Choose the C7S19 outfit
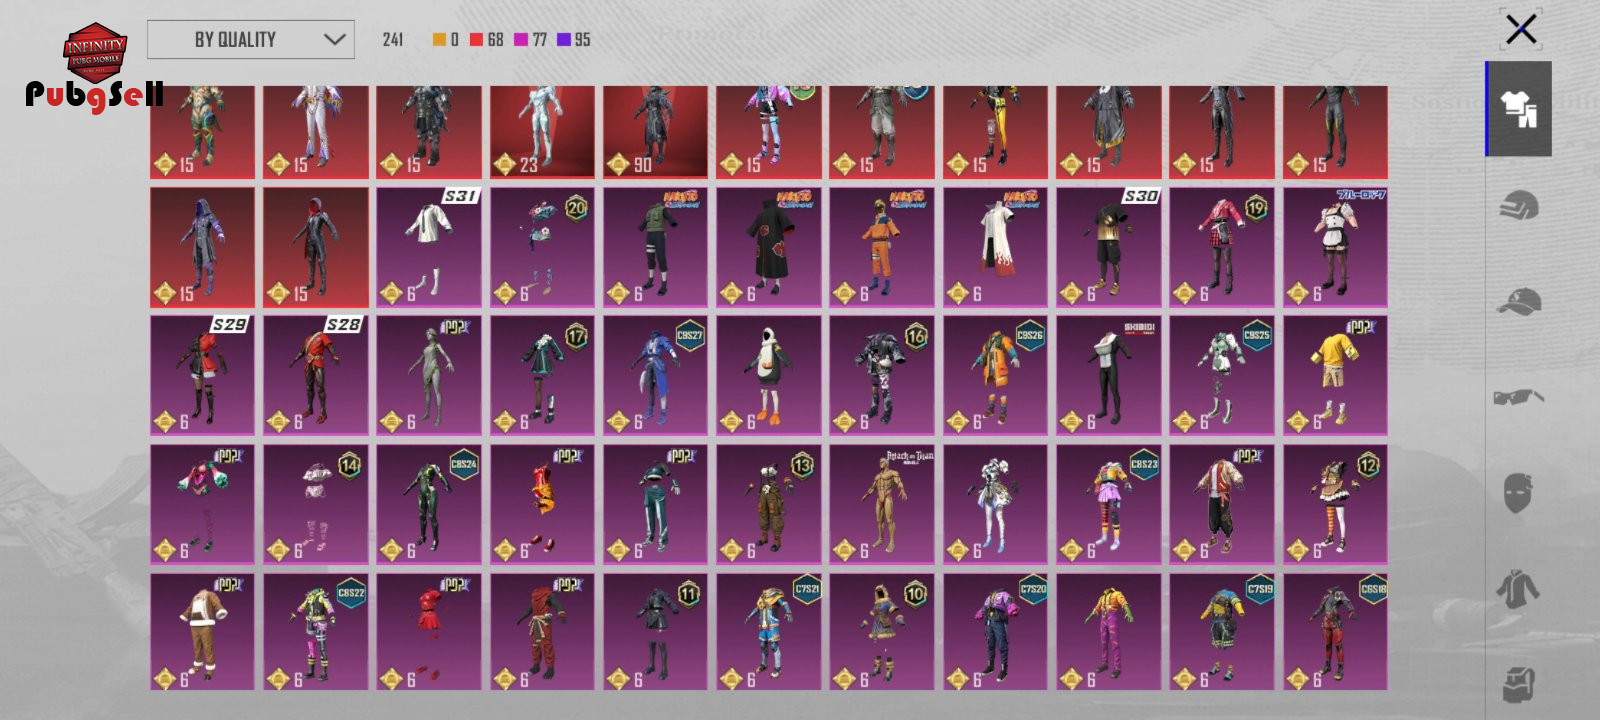 coord(1222,632)
